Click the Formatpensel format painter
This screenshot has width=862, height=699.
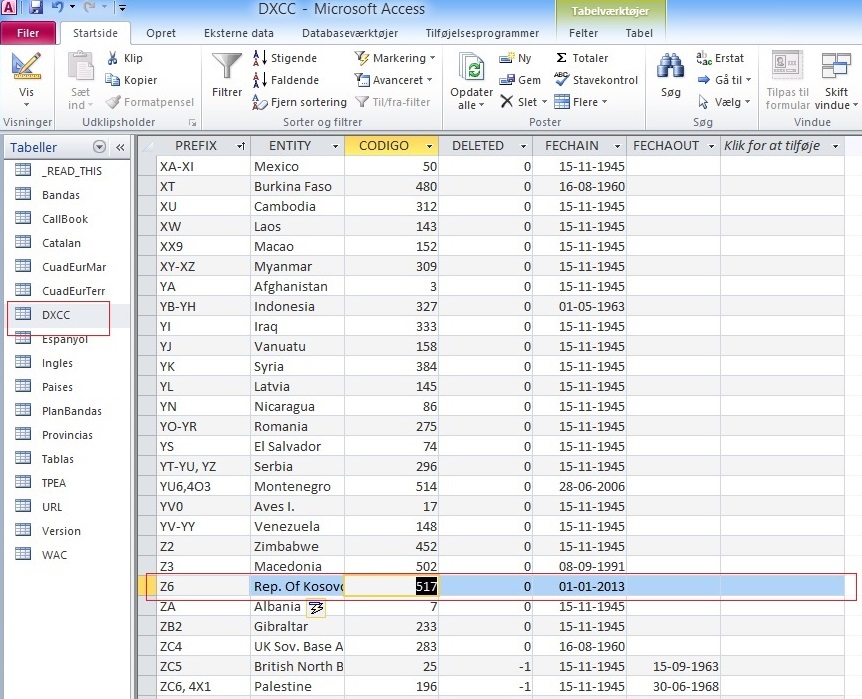(150, 102)
